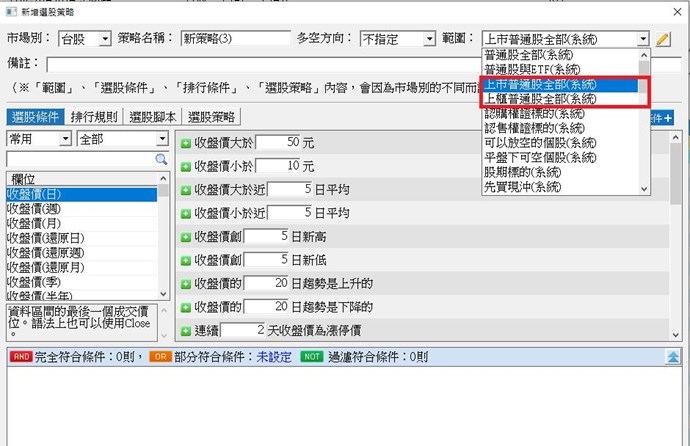The image size is (690, 446).
Task: Click the orange OR badge for 部分符合條件
Action: (x=160, y=356)
